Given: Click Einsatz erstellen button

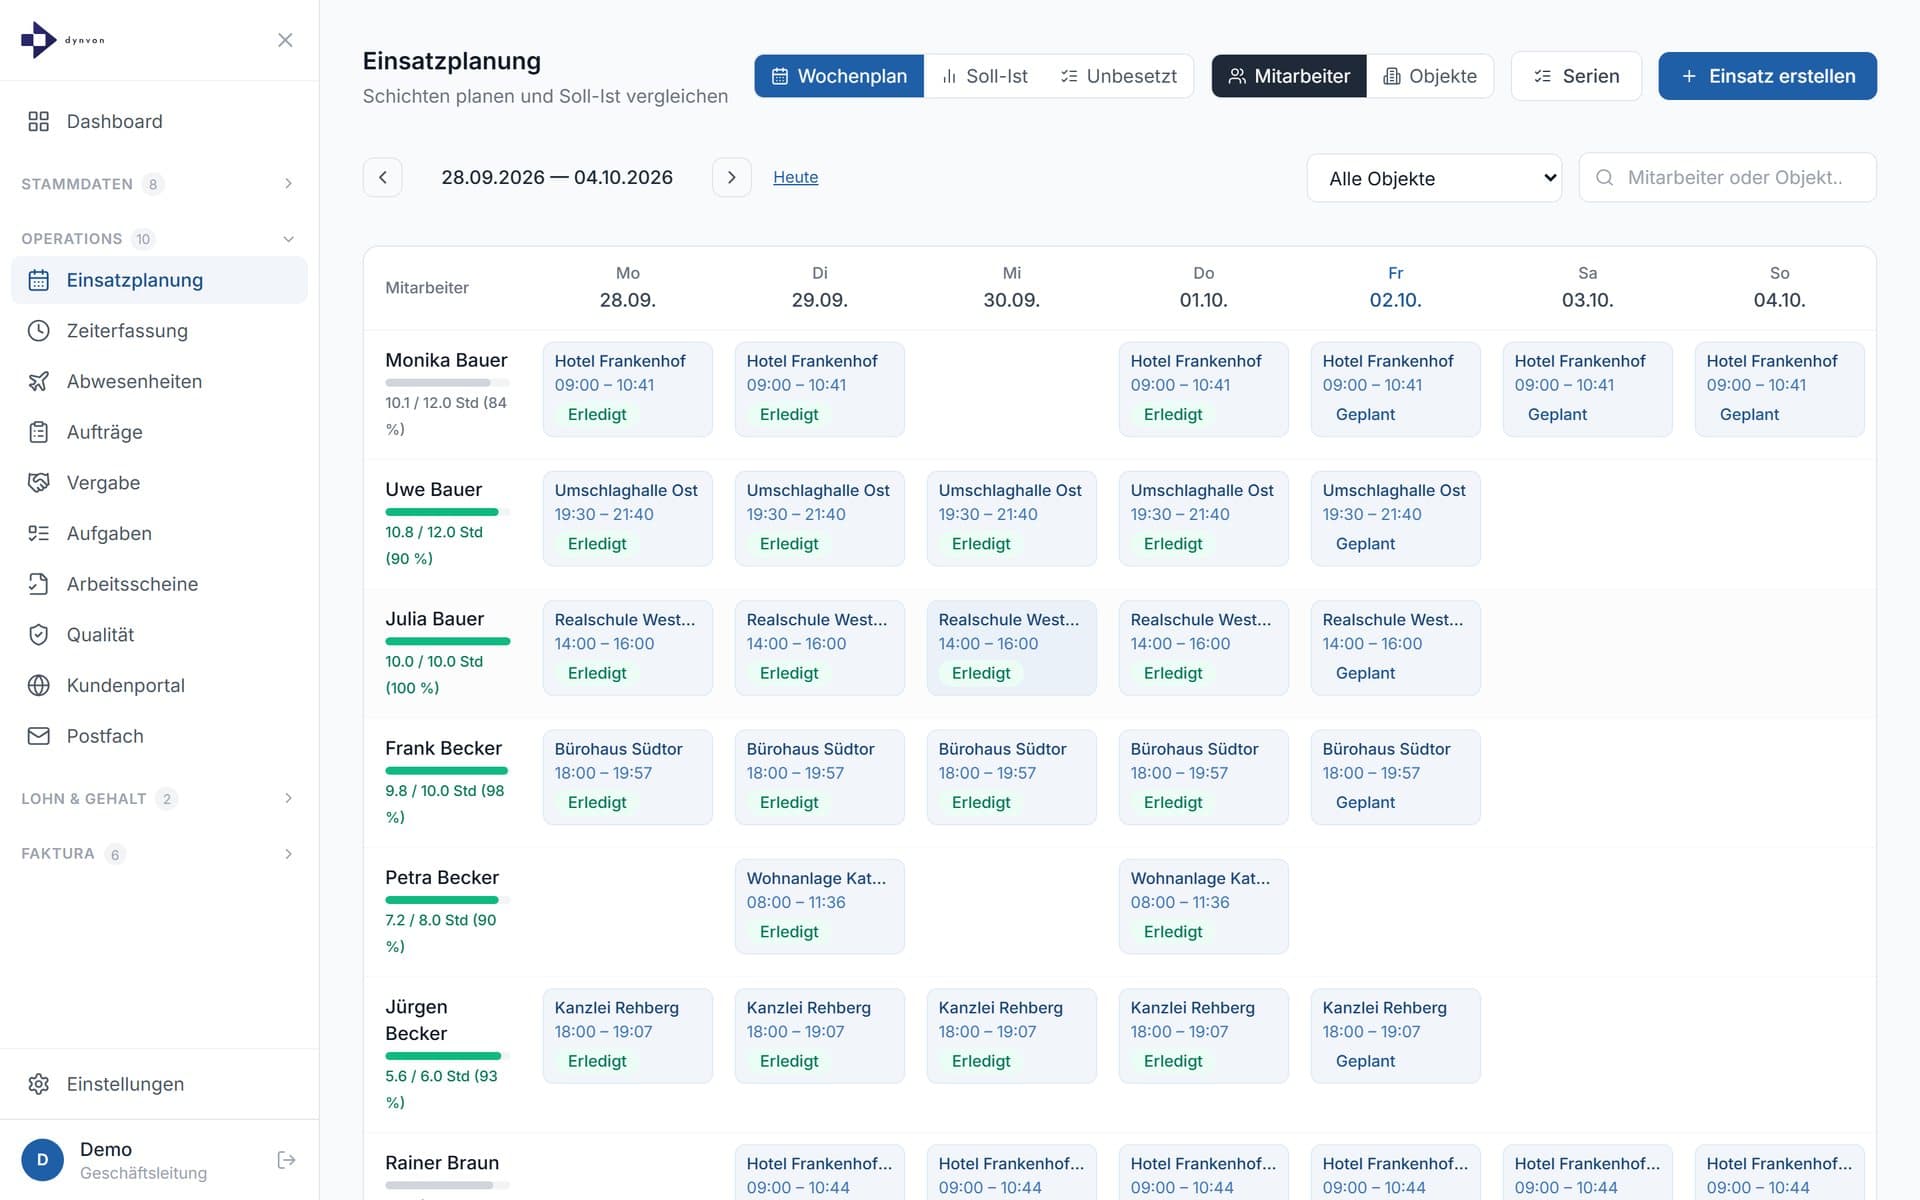Looking at the screenshot, I should click(1767, 76).
